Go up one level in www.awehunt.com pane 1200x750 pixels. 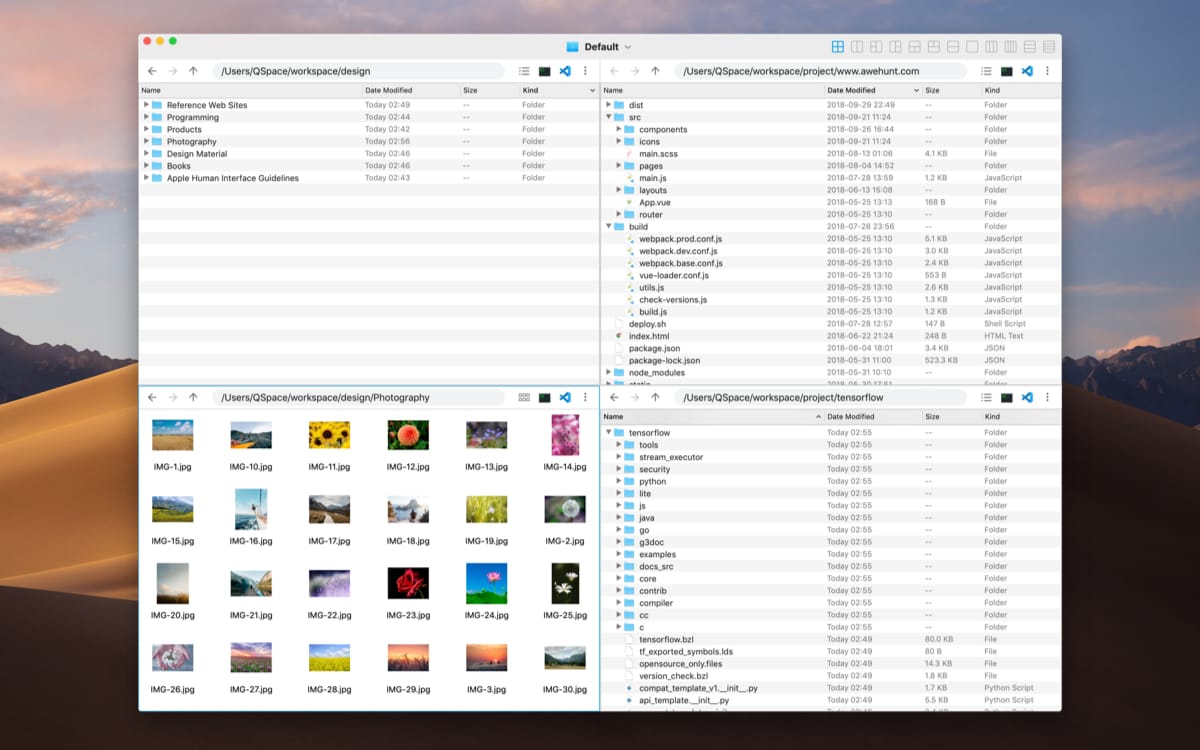tap(655, 71)
